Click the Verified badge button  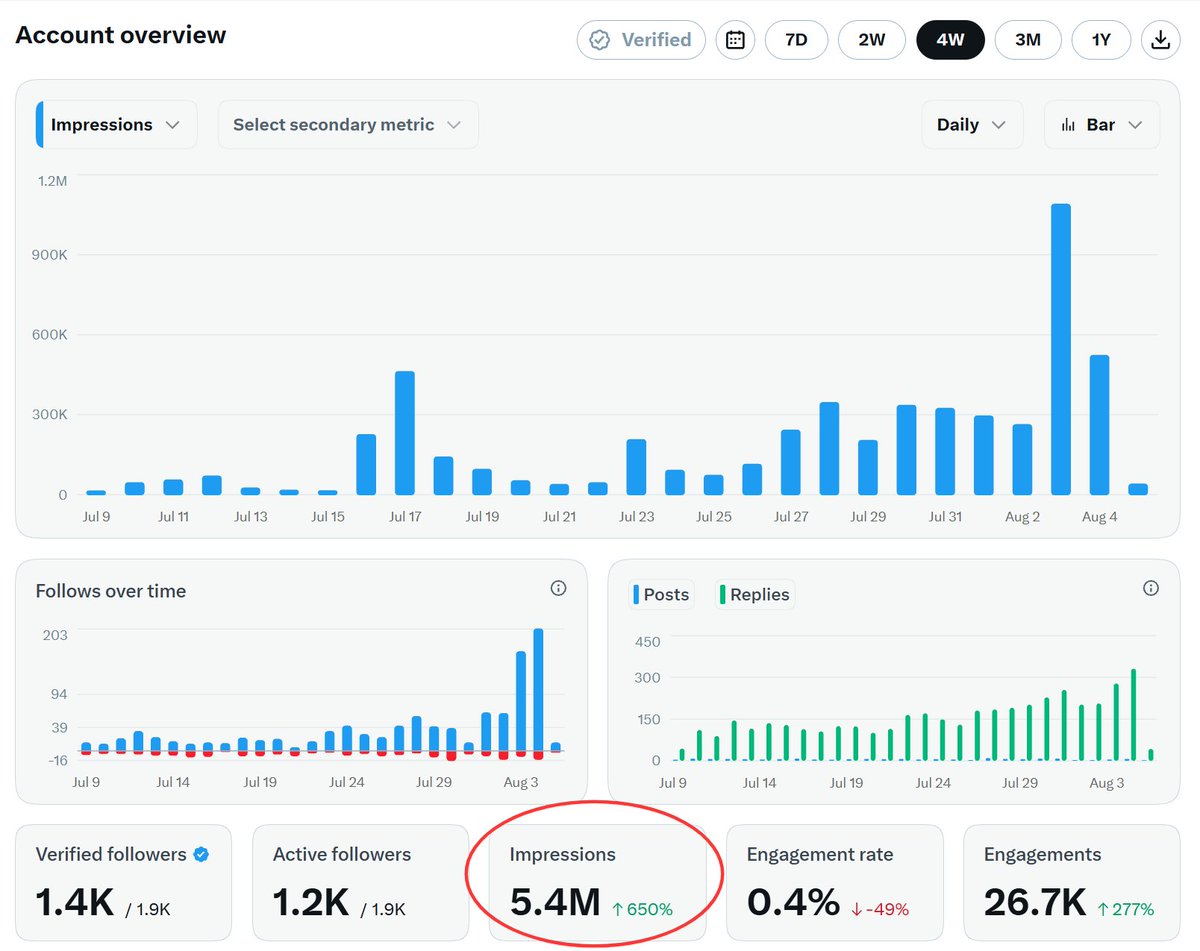[x=641, y=40]
